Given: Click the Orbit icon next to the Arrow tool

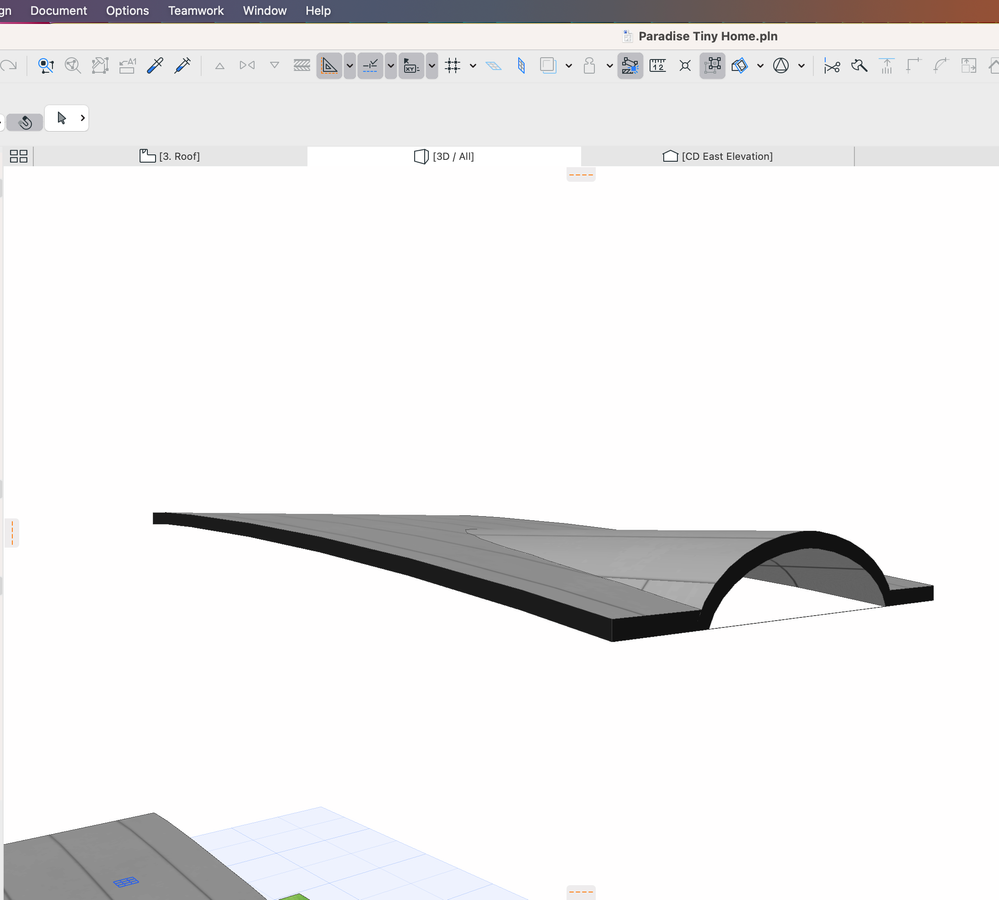Looking at the screenshot, I should pyautogui.click(x=23, y=121).
